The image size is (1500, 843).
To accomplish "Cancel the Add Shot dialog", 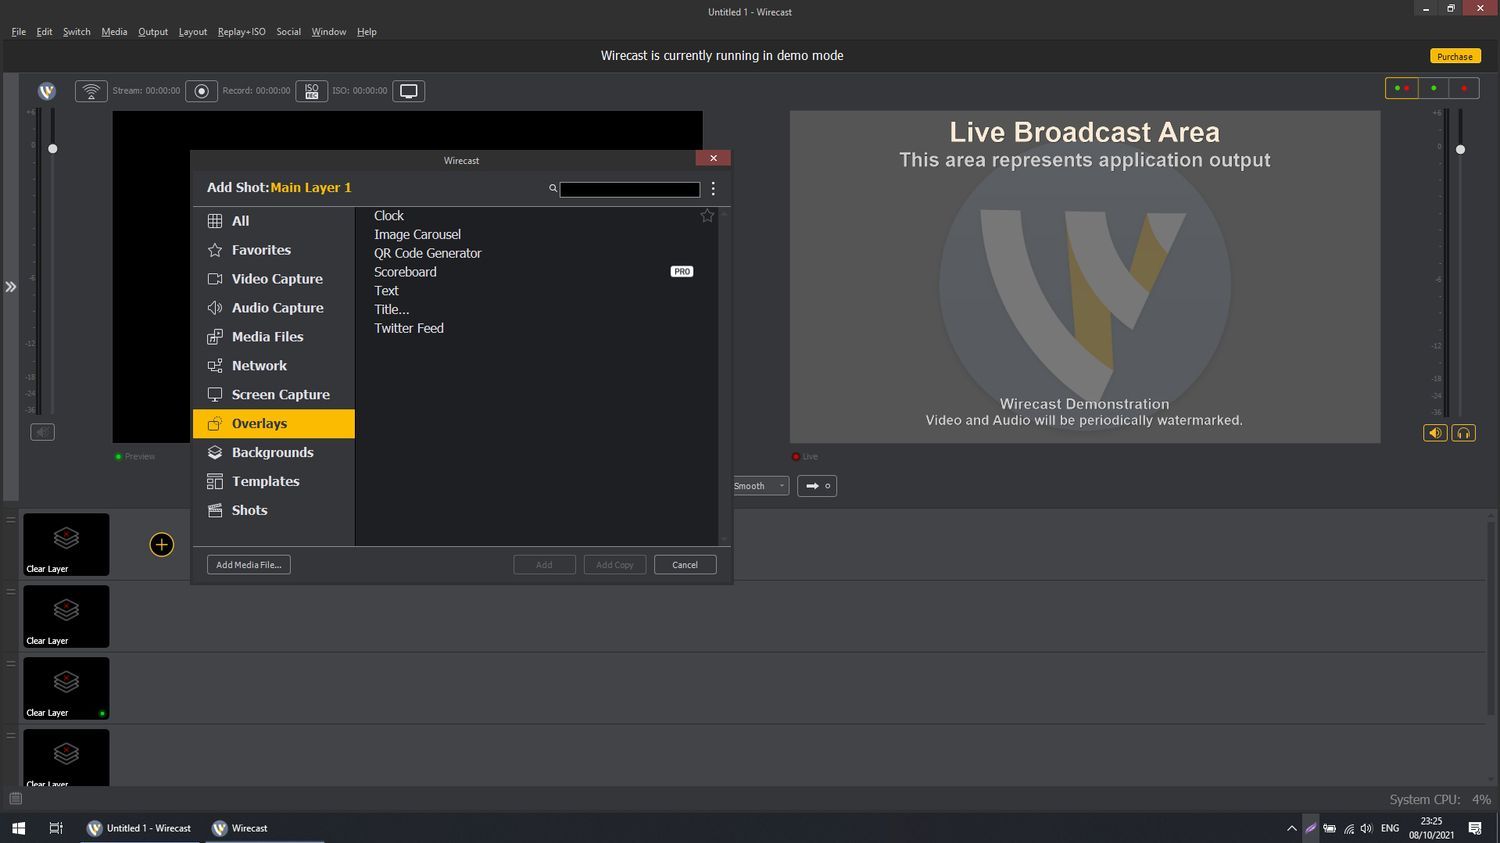I will [685, 565].
